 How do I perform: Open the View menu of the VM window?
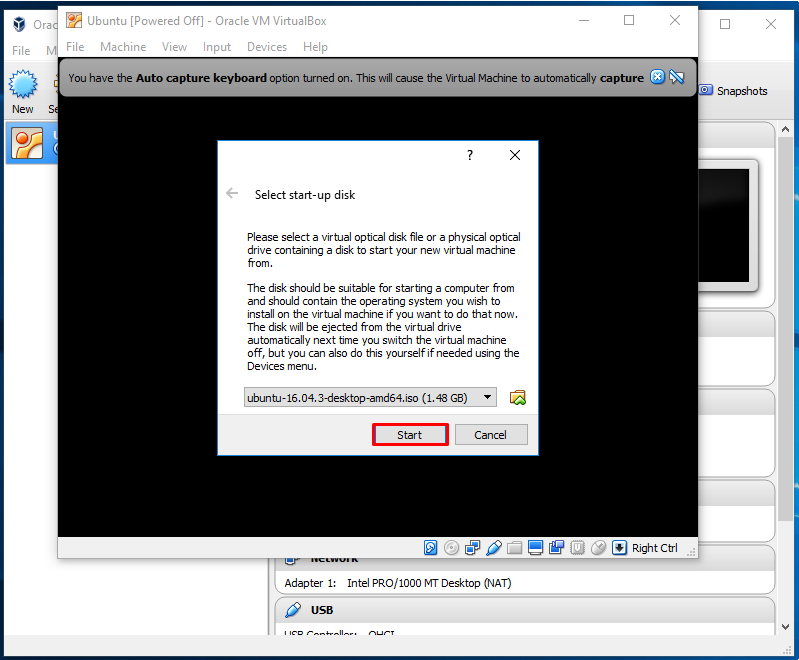[174, 47]
